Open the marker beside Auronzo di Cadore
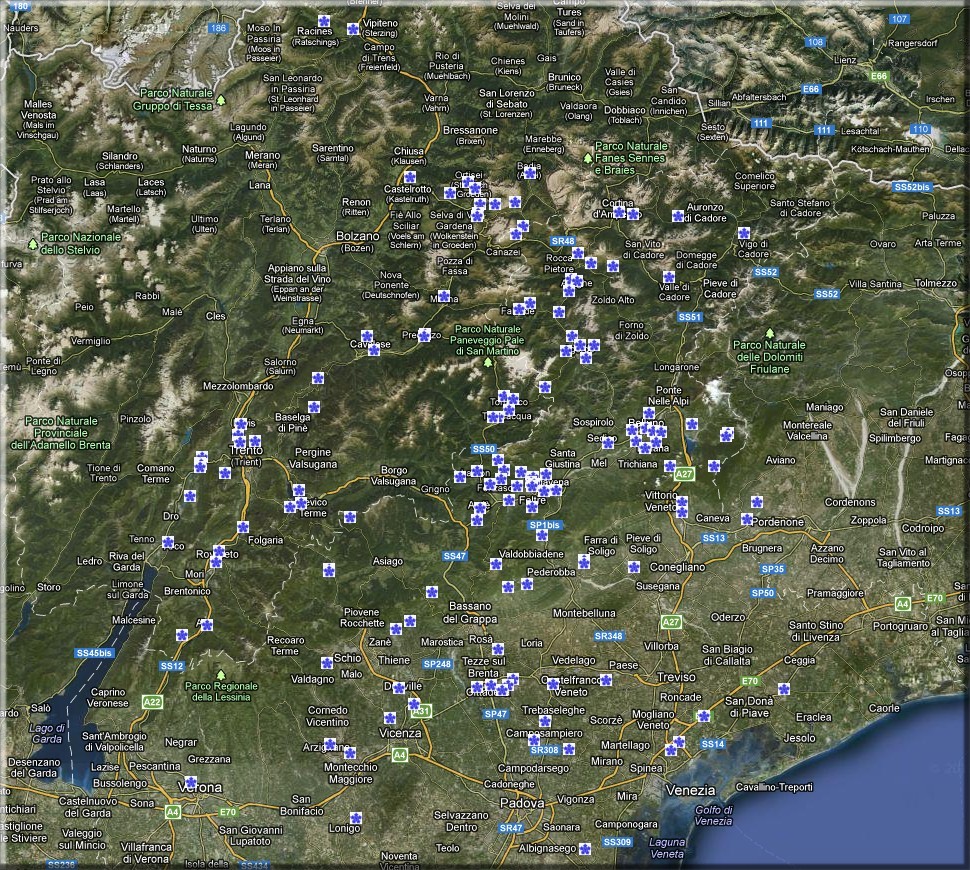The height and width of the screenshot is (870, 970). [677, 216]
